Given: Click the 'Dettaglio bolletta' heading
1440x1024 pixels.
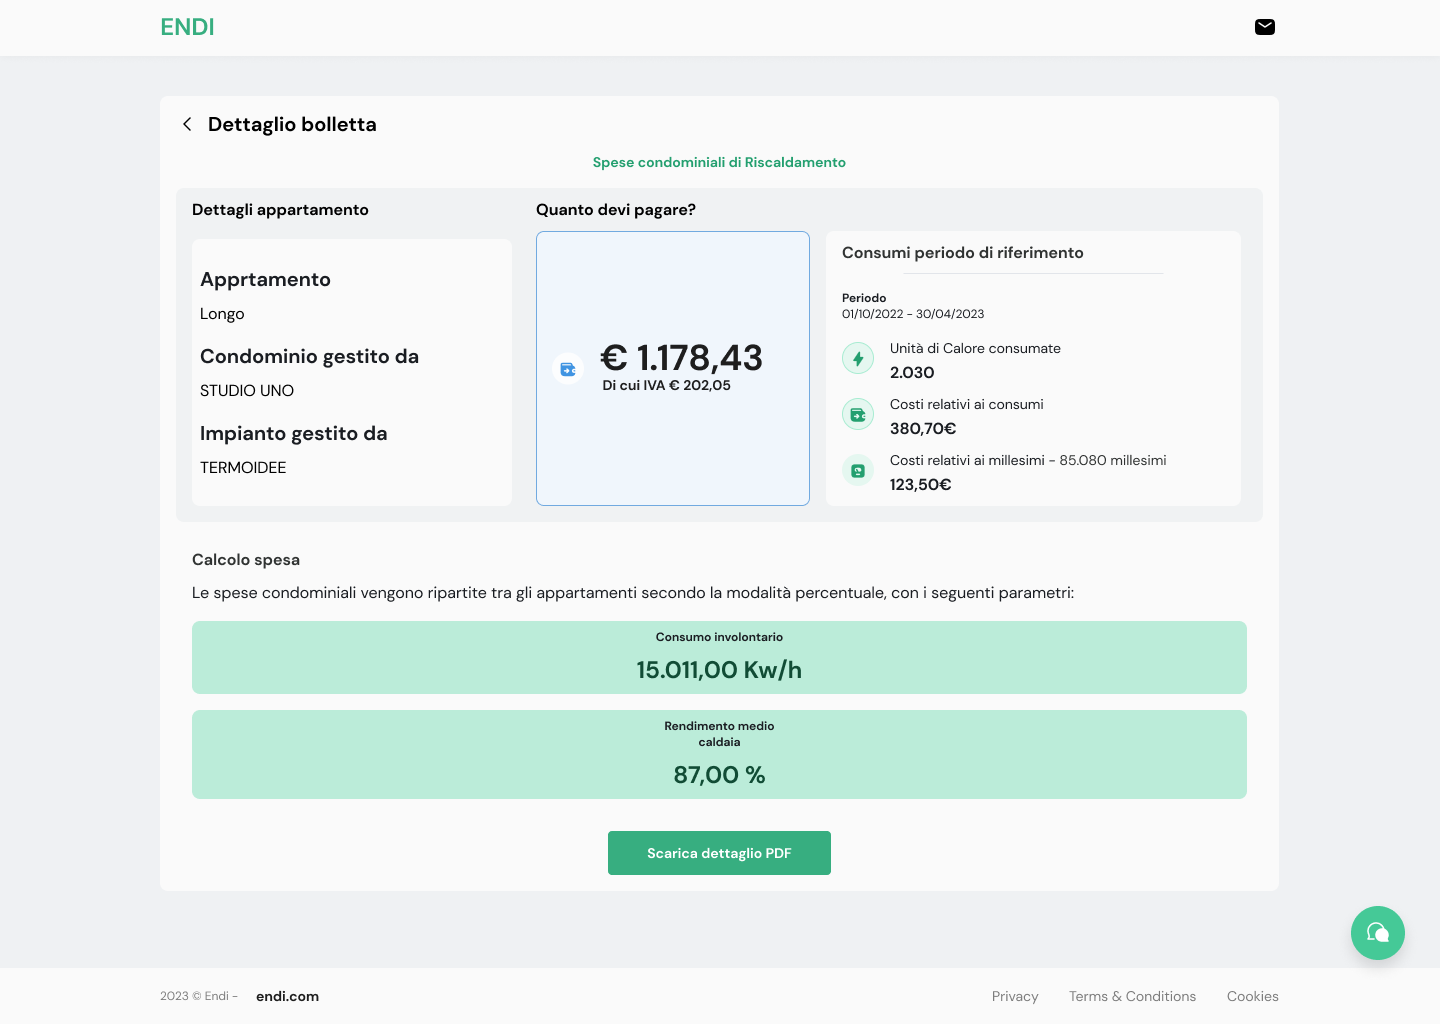Looking at the screenshot, I should point(292,124).
